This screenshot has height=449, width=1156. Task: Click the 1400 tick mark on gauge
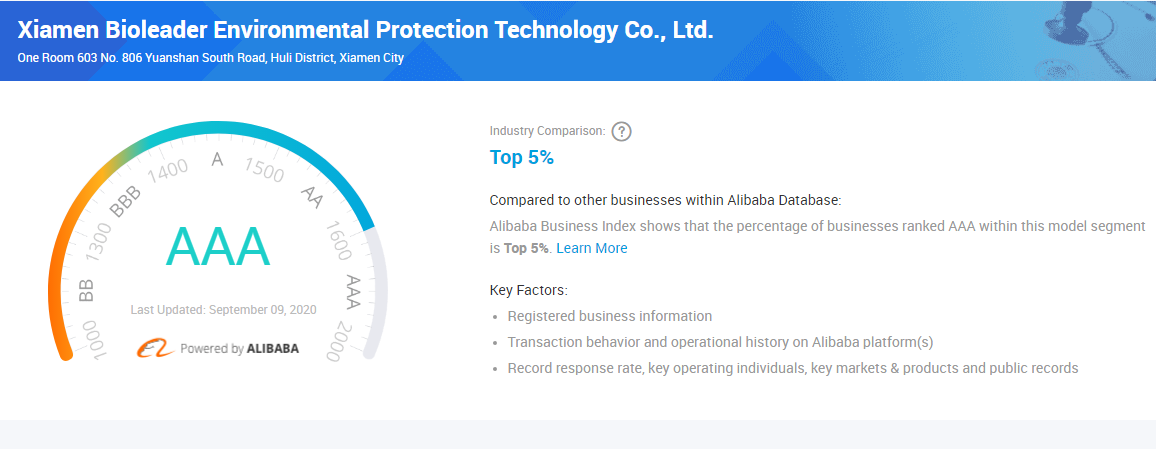click(x=168, y=170)
